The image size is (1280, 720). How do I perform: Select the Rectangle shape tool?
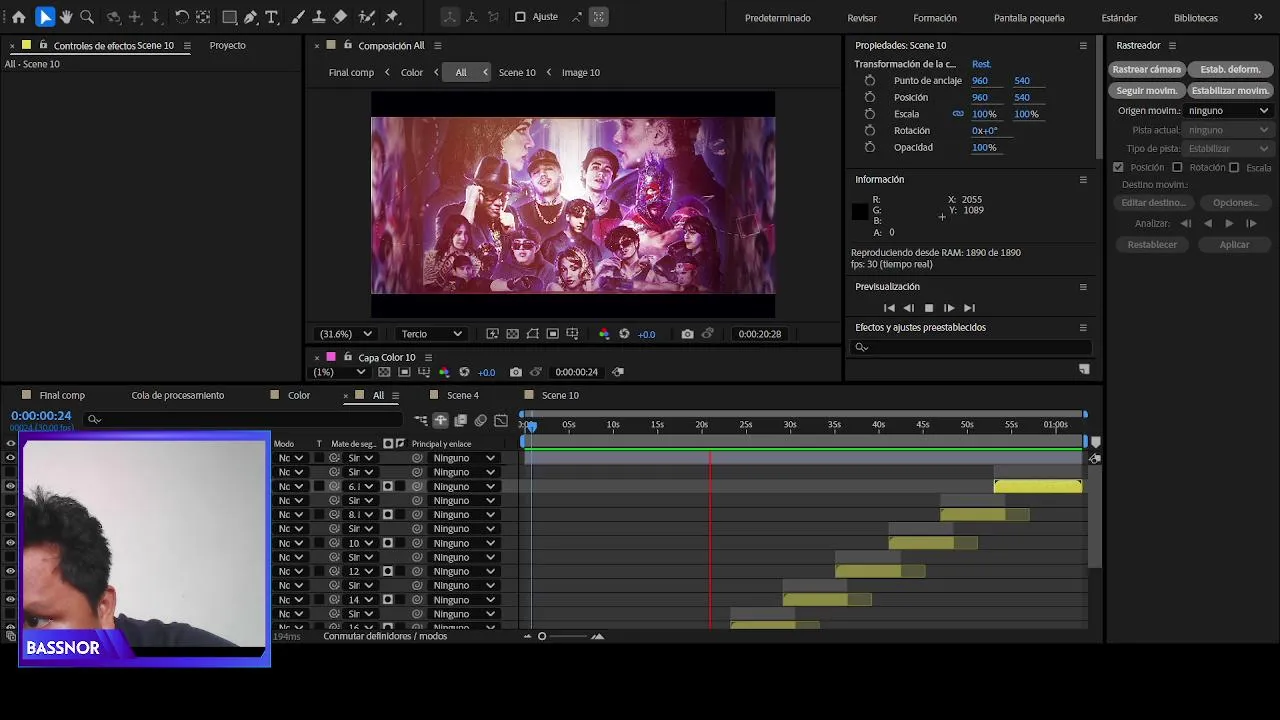[x=229, y=17]
